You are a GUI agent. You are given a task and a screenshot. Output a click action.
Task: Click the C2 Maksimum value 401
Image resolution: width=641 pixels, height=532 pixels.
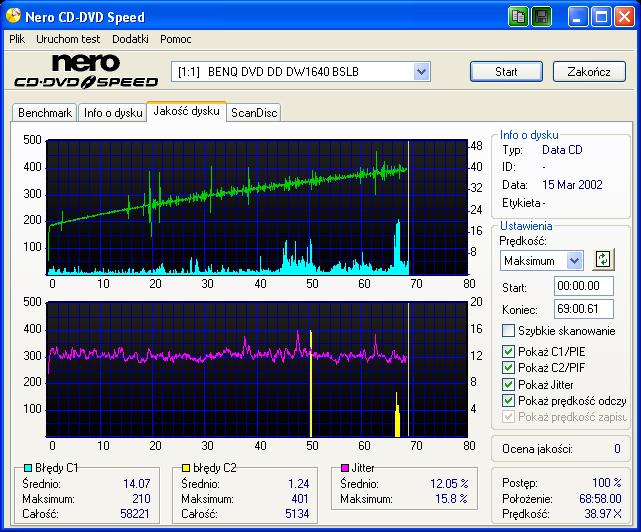pos(300,499)
